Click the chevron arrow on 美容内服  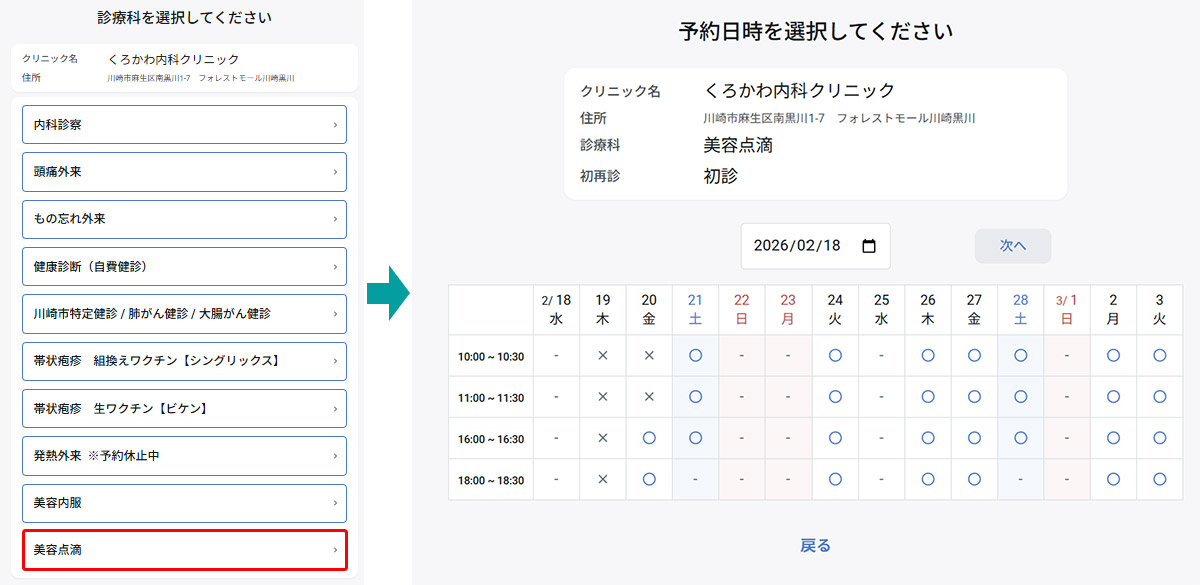tap(338, 503)
